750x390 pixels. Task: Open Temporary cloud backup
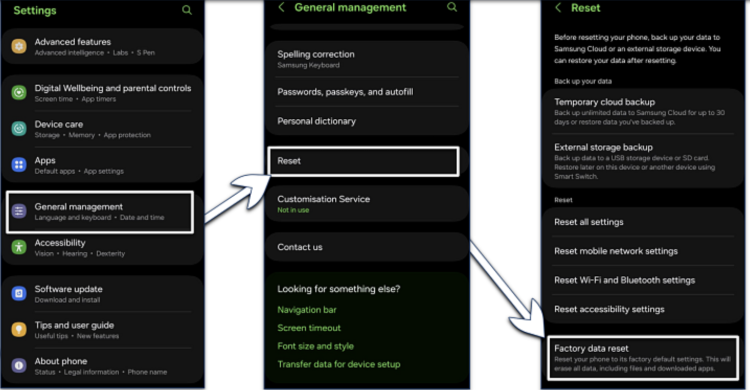643,111
